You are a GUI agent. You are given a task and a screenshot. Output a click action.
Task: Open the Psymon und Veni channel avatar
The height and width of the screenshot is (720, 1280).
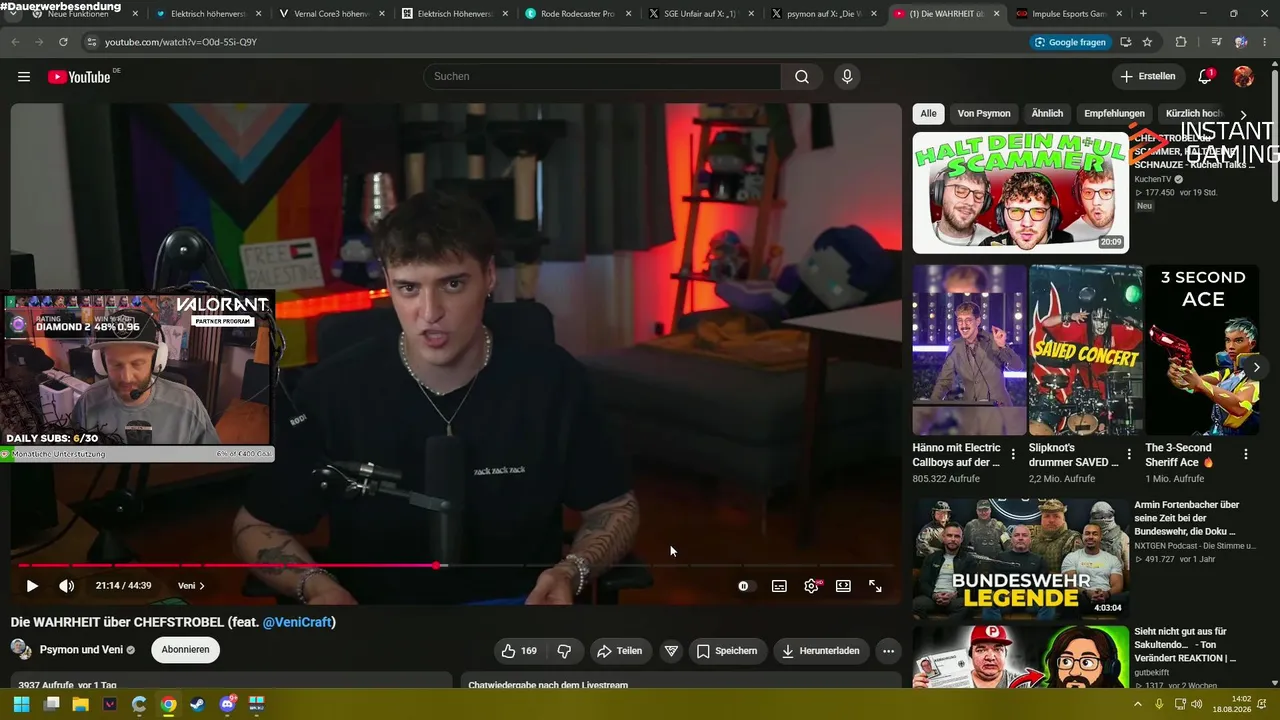21,650
